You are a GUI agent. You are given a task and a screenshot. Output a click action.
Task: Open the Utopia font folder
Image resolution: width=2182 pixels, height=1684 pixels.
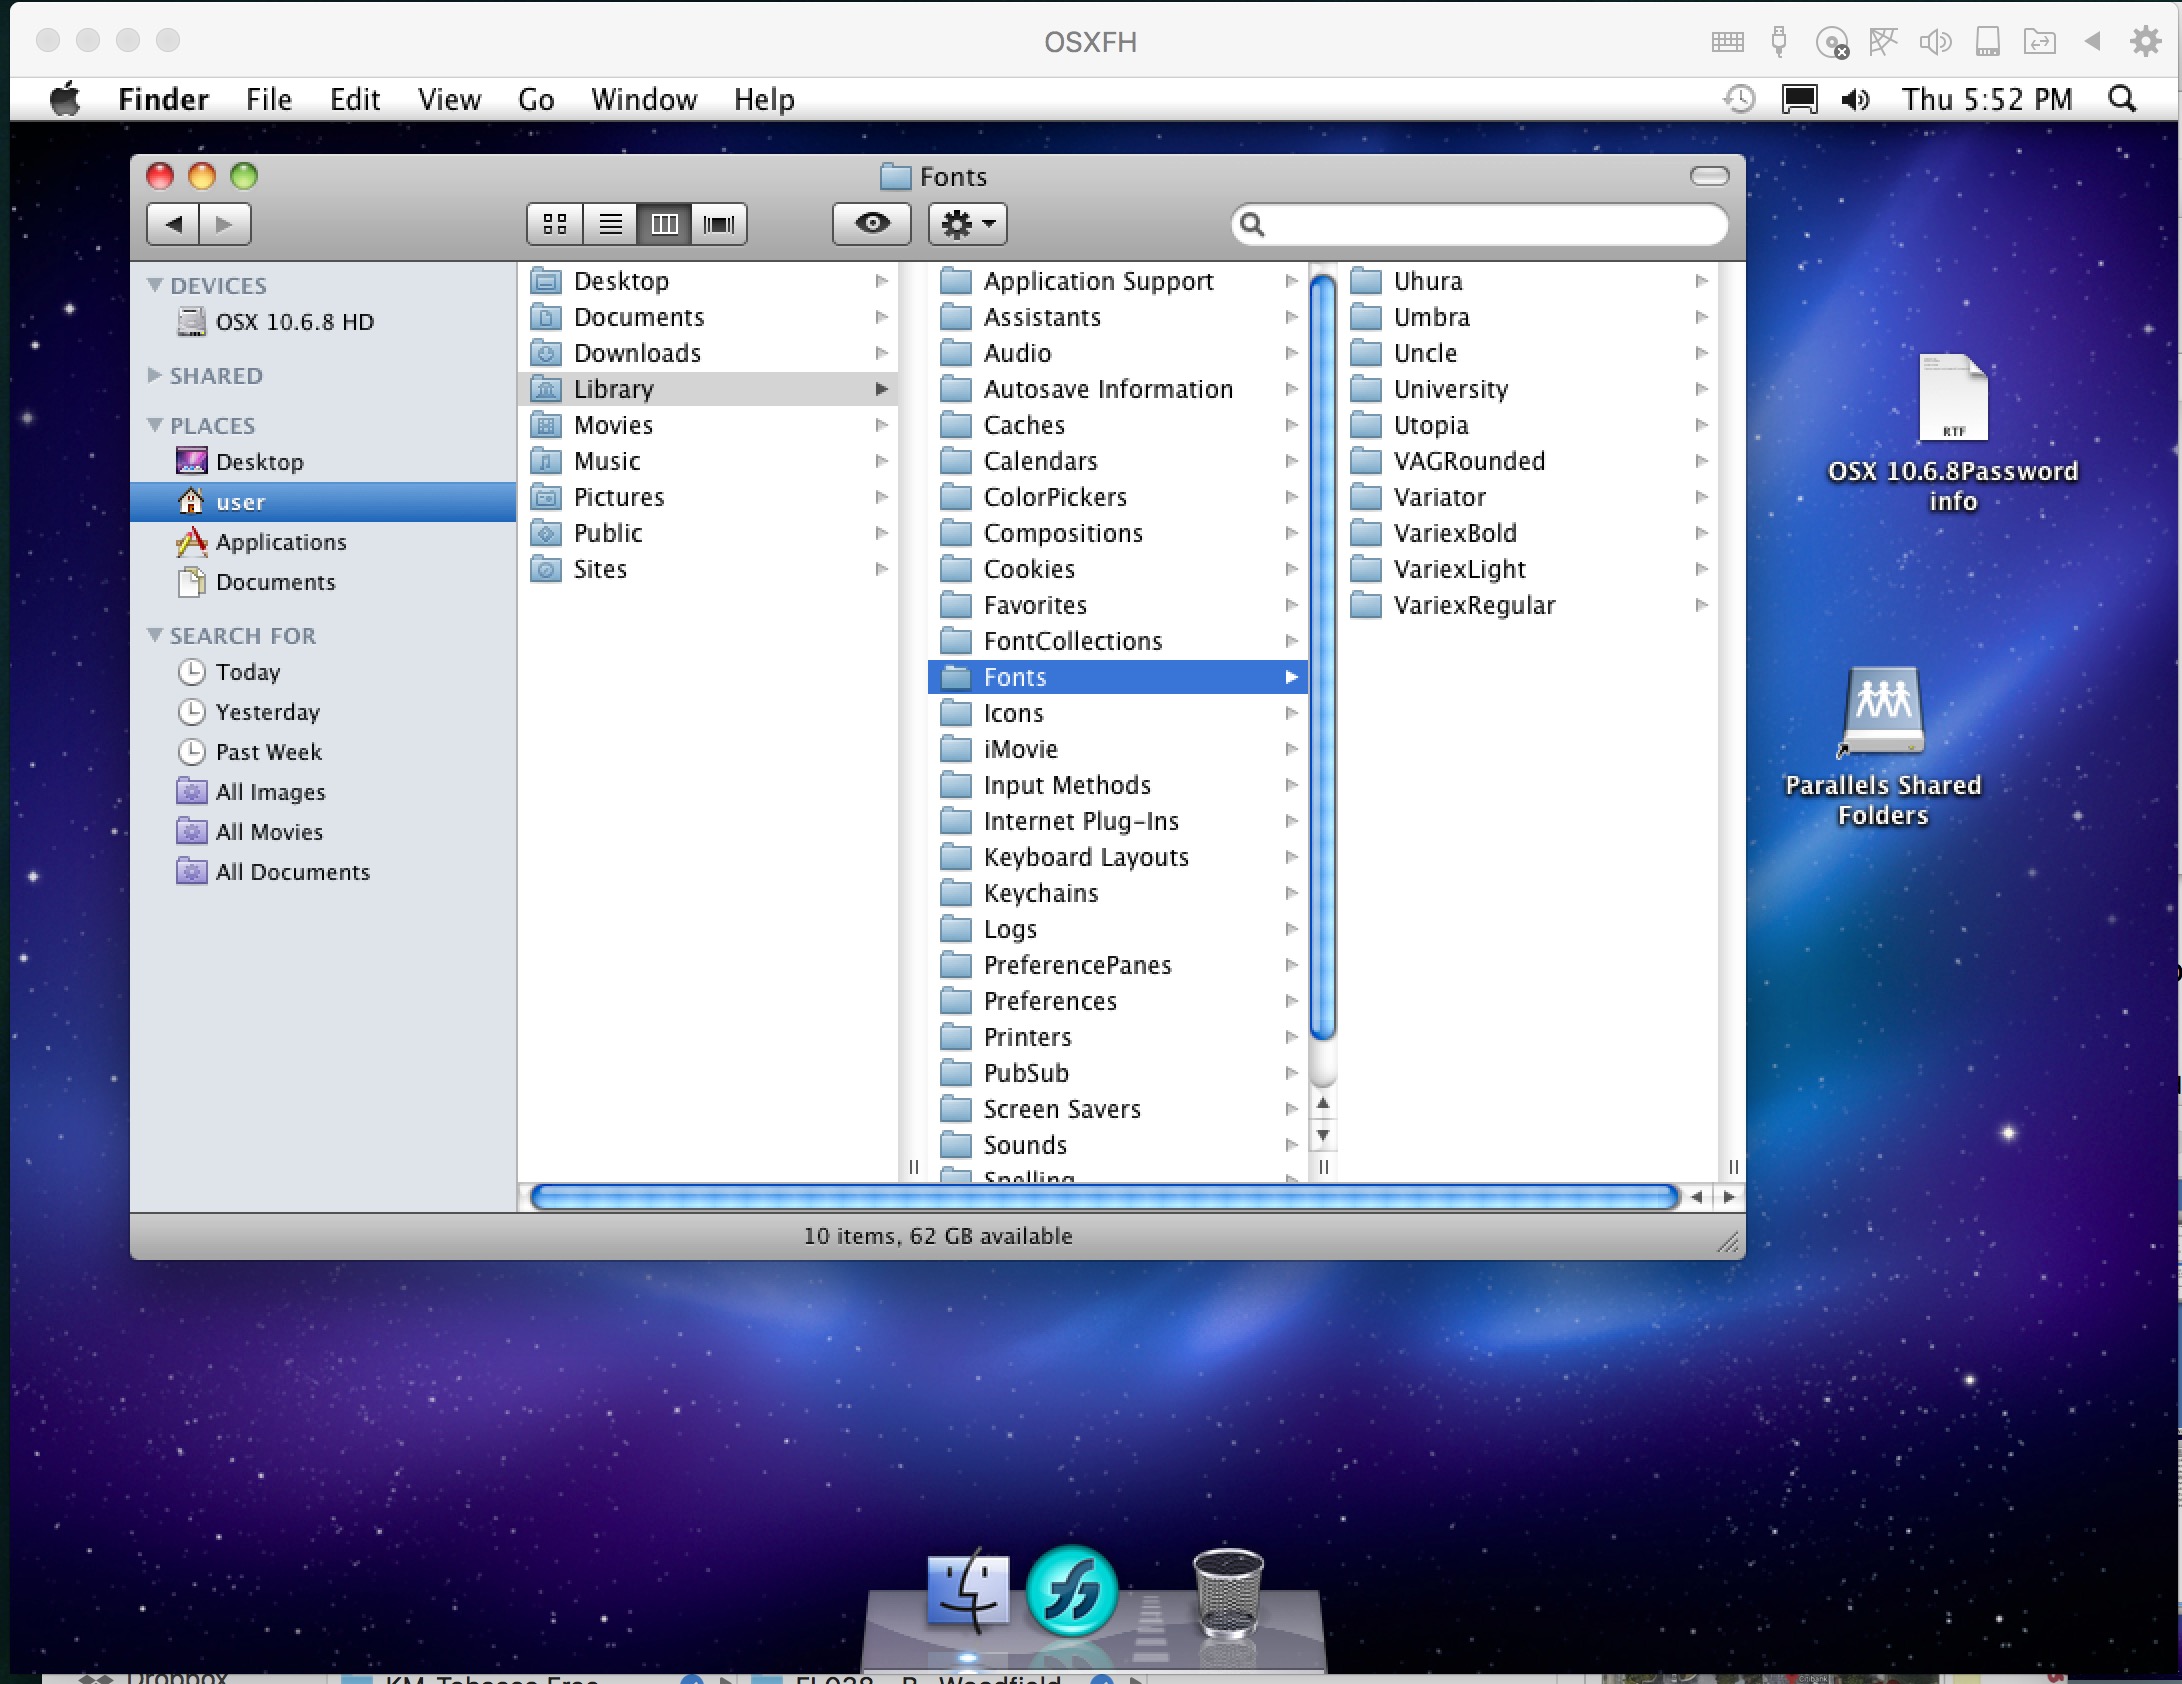1528,425
